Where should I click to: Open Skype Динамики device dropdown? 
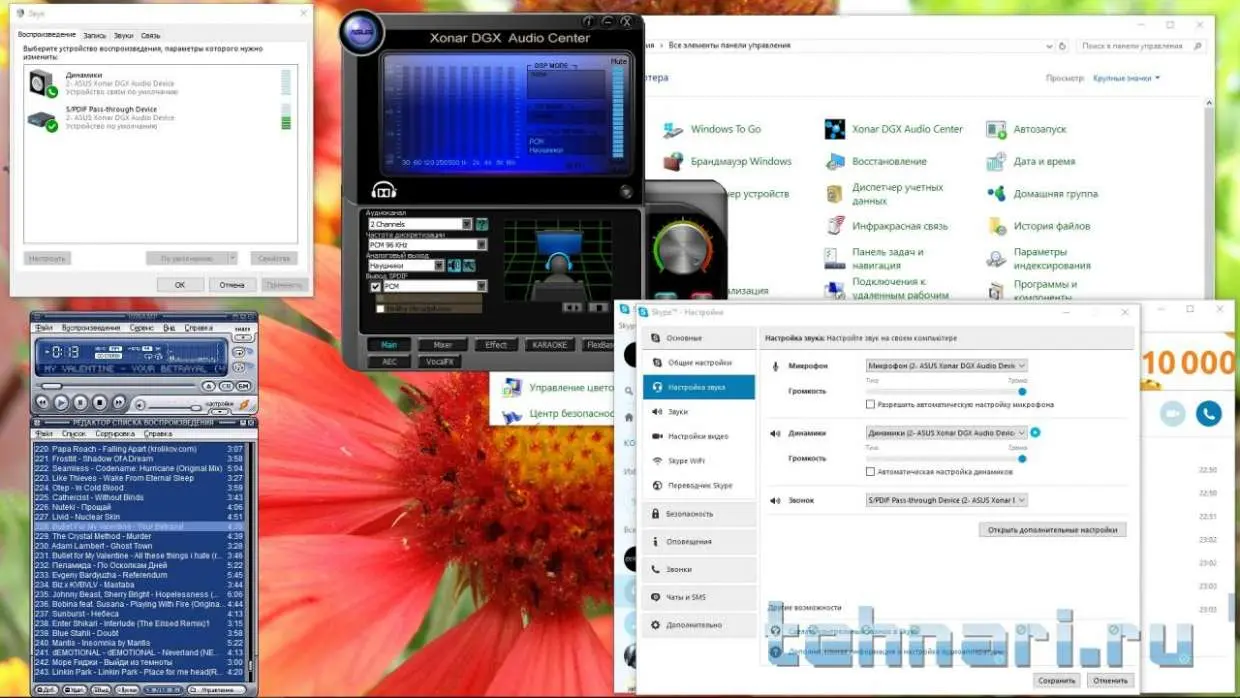point(946,432)
